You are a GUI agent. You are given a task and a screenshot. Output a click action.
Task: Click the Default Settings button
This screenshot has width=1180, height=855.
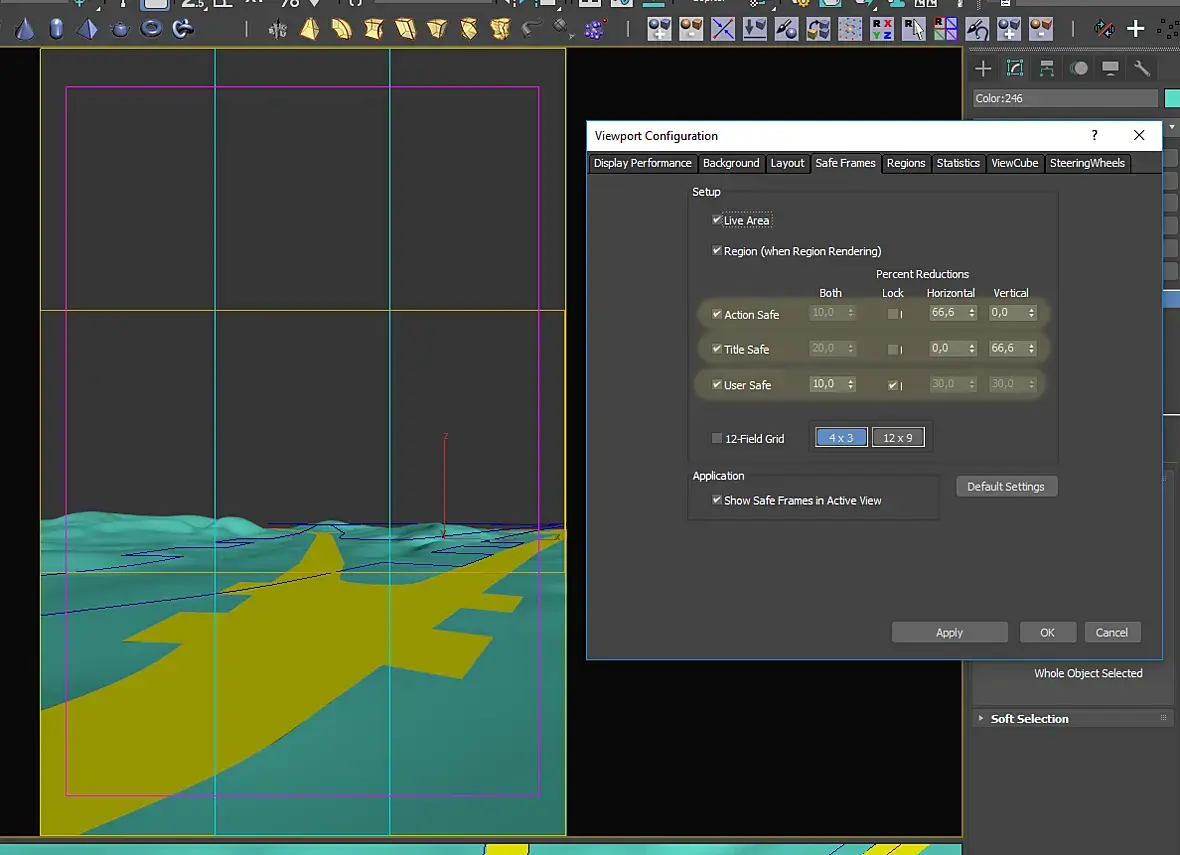tap(1006, 487)
